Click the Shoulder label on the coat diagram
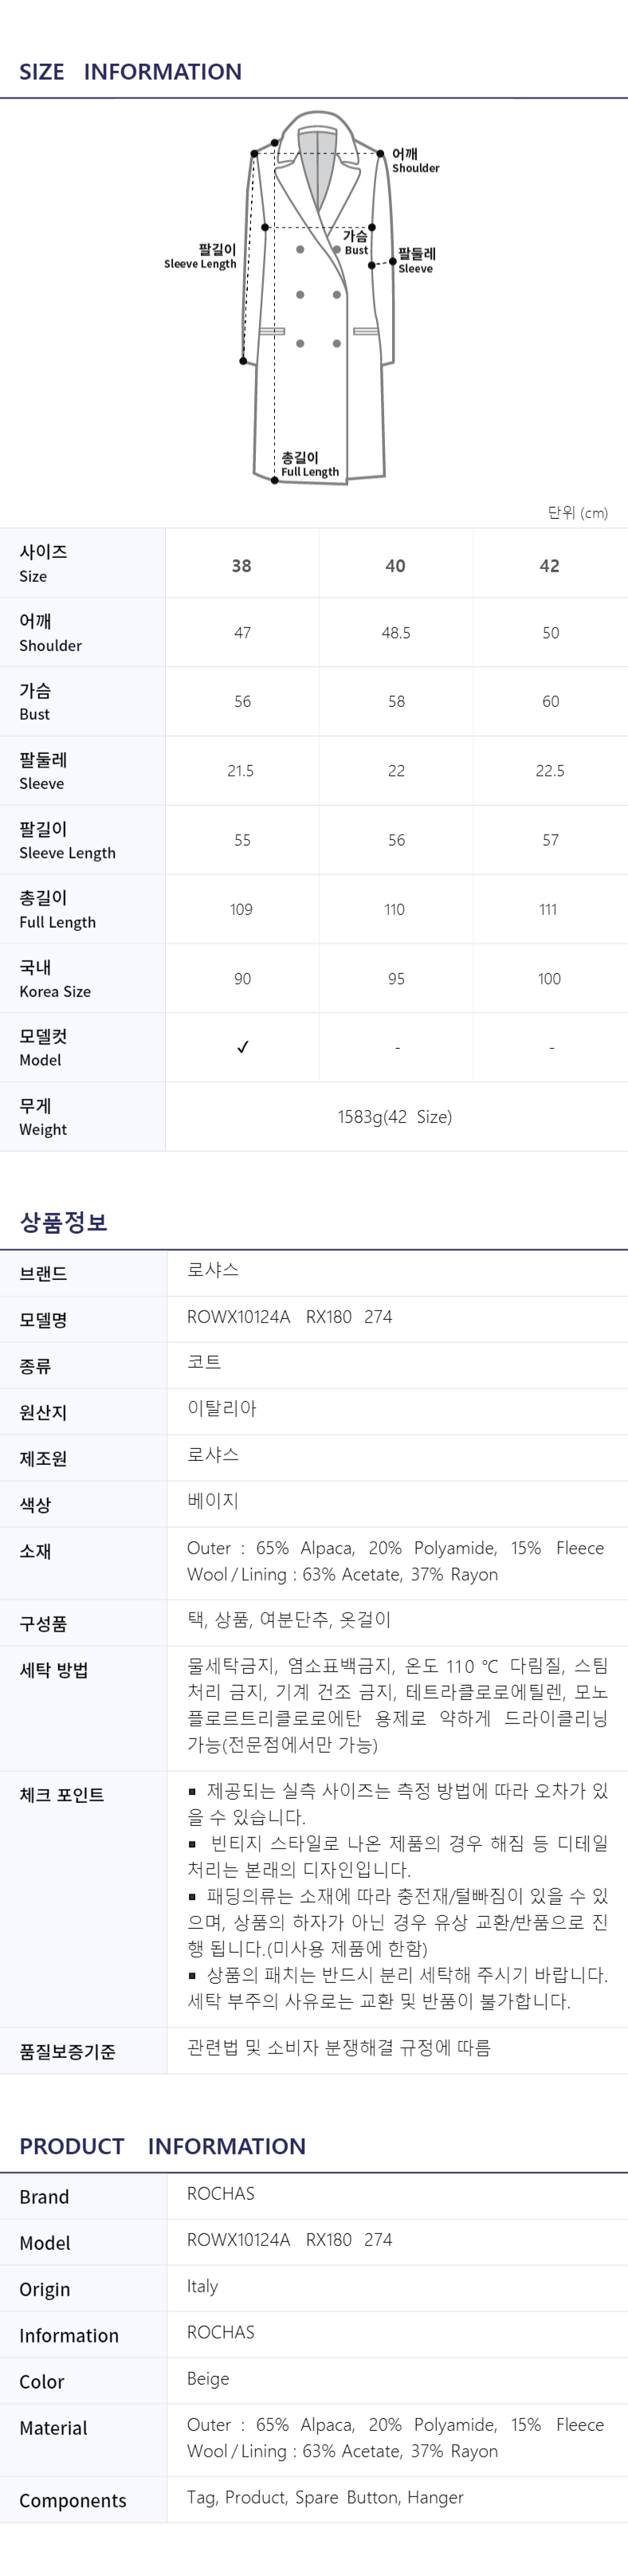This screenshot has width=628, height=2576. tap(414, 161)
